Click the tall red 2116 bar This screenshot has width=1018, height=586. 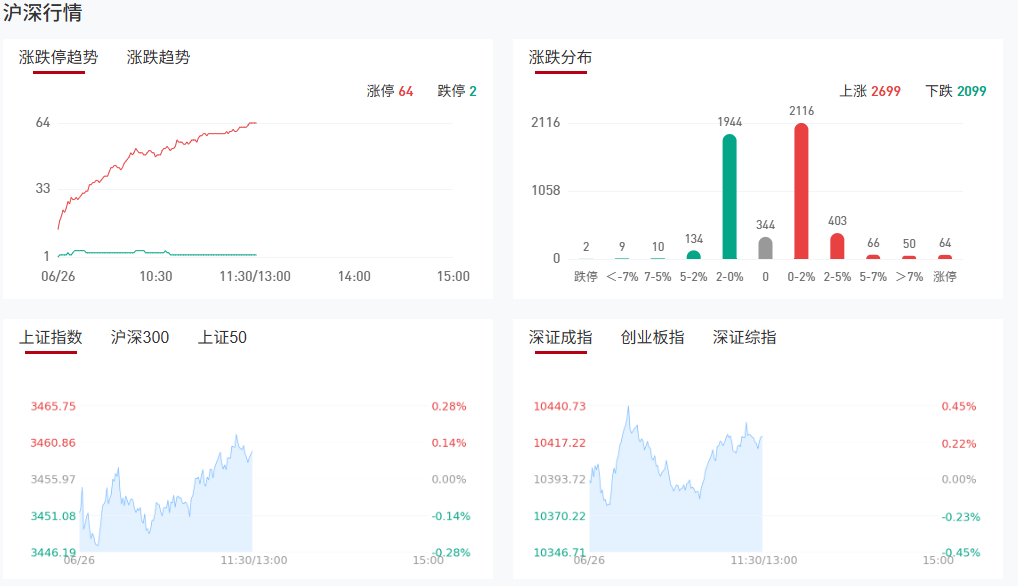[x=801, y=190]
